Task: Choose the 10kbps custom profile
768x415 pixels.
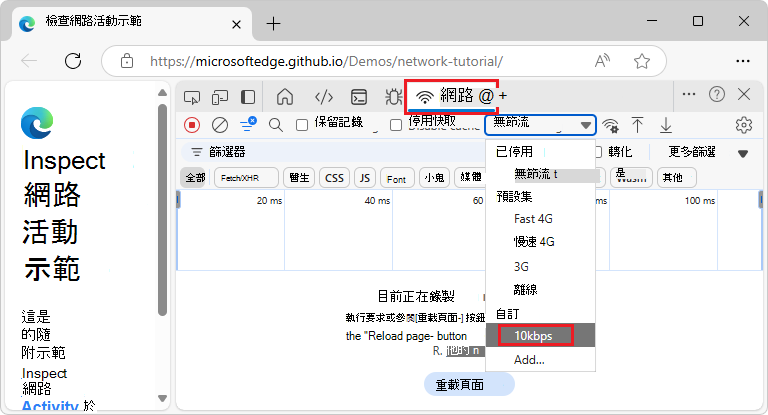Action: (540, 336)
